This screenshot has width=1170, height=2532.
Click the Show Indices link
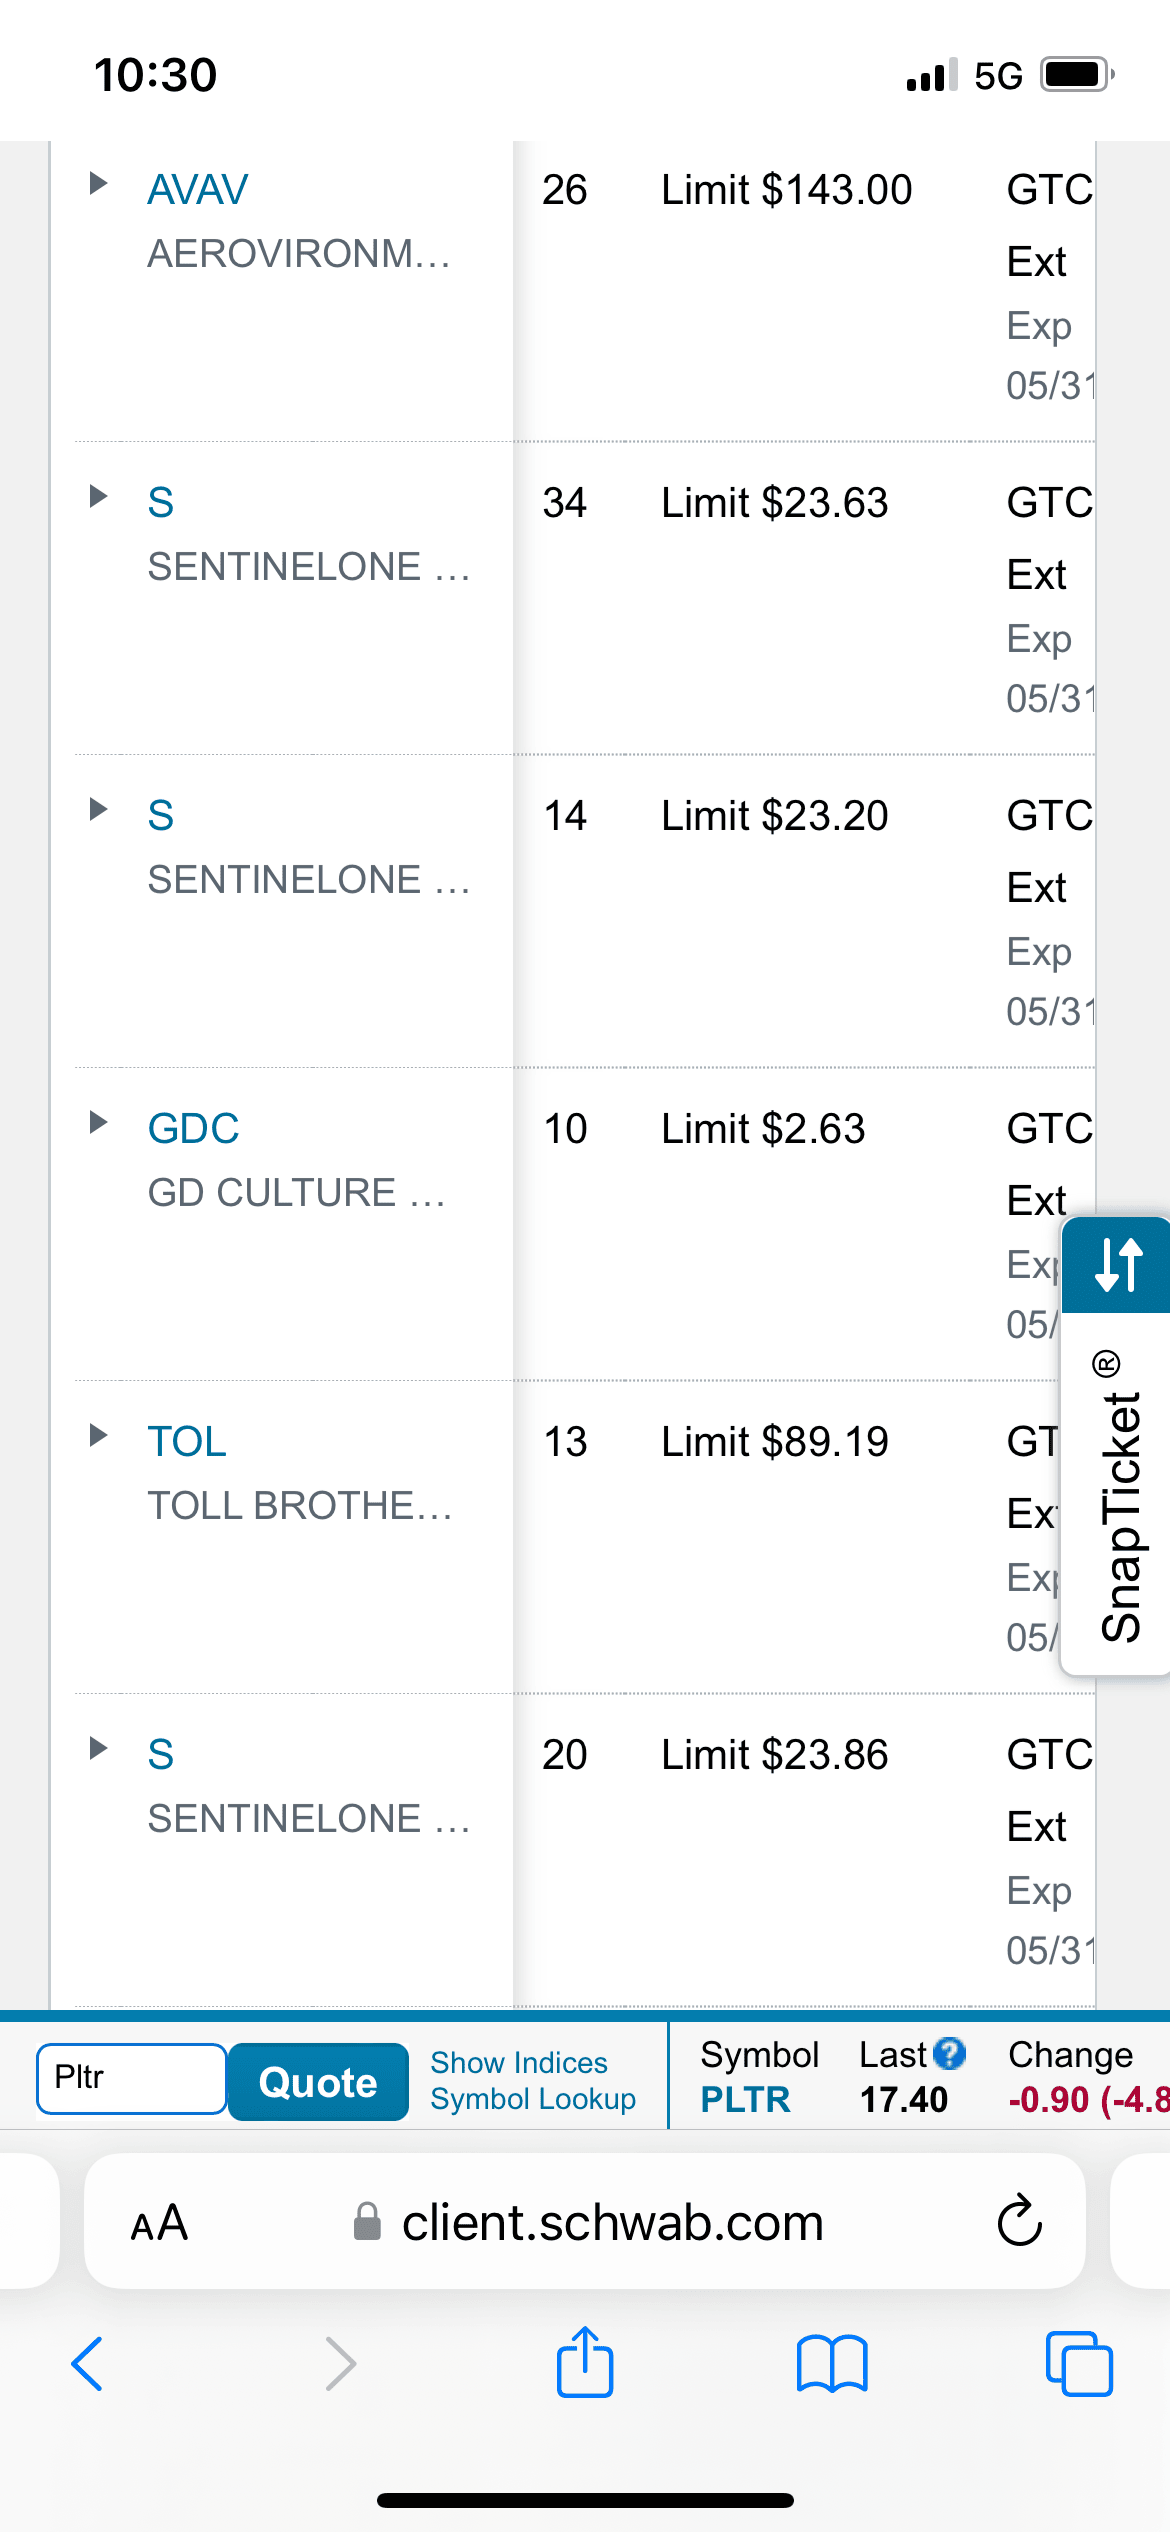click(519, 2062)
